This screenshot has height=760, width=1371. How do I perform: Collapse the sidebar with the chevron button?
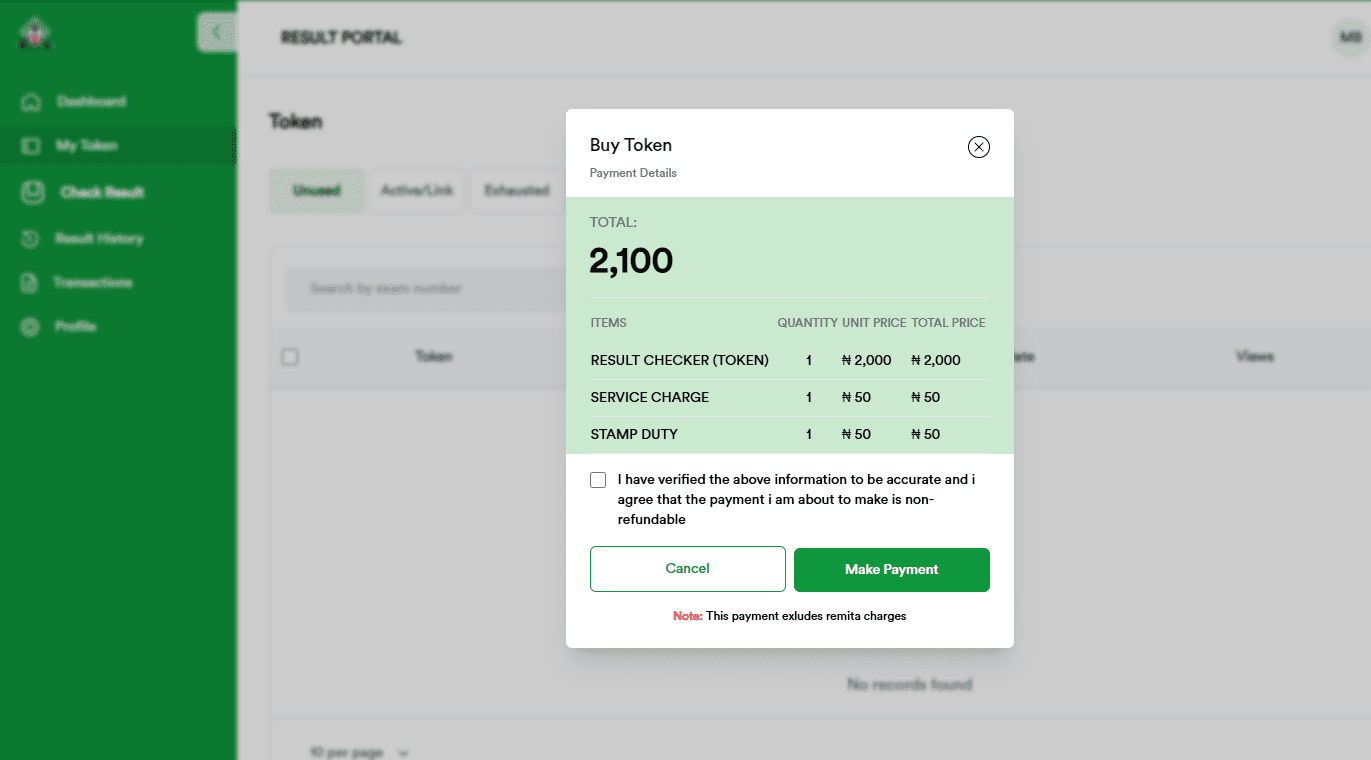[x=216, y=33]
